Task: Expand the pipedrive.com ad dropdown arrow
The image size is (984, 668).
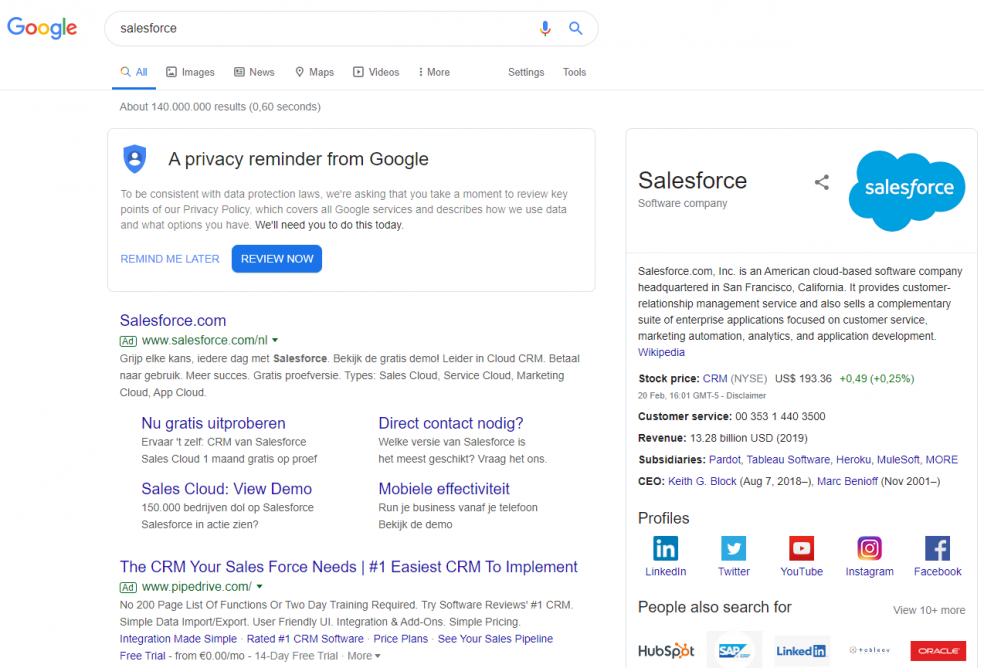Action: (x=259, y=586)
